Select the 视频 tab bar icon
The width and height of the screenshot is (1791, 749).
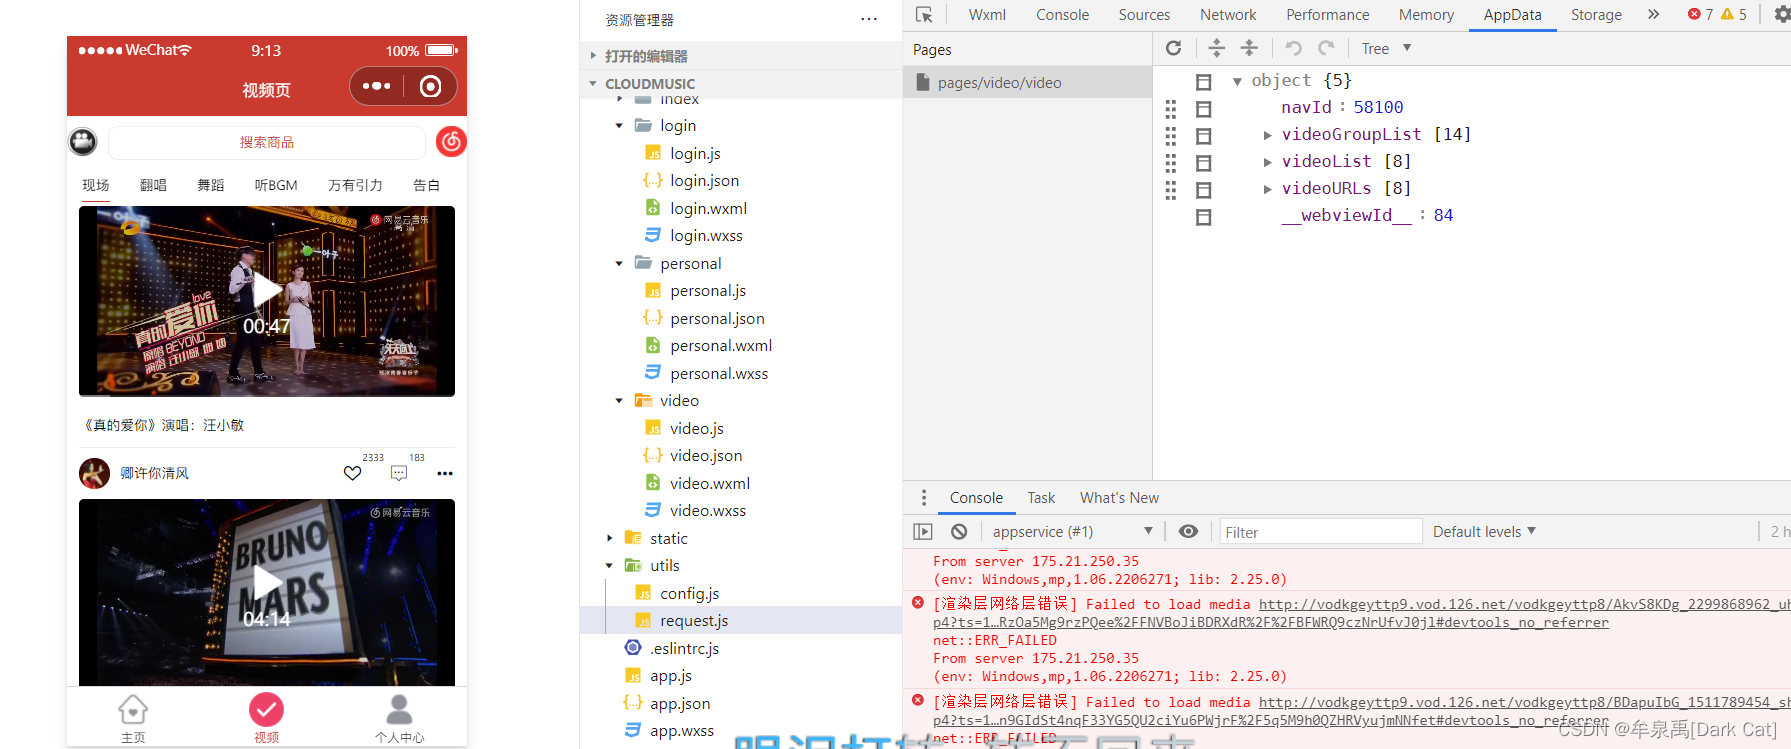266,710
